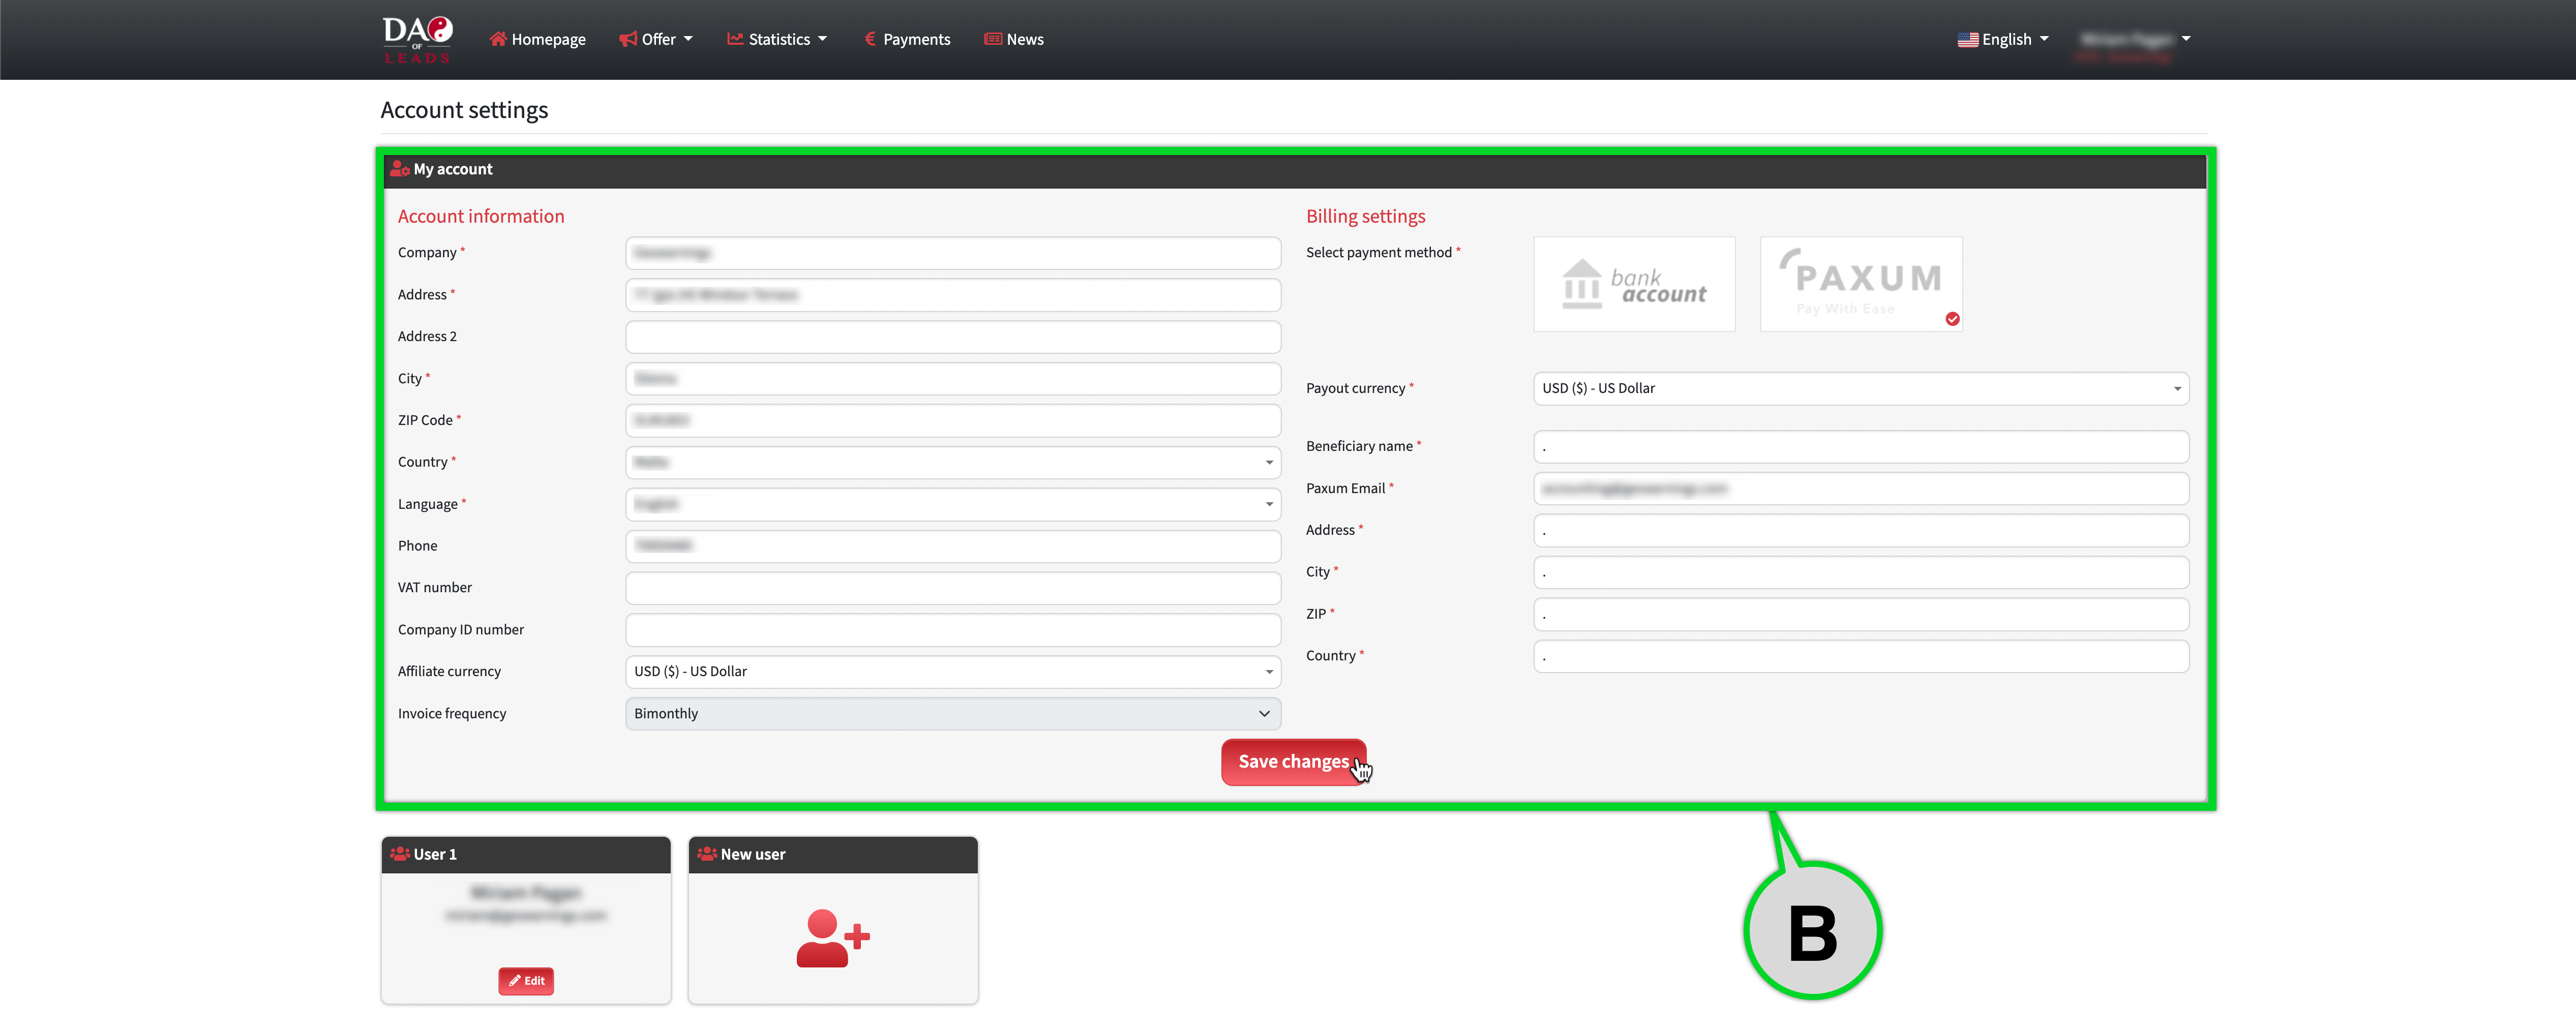
Task: Click the News newspaper icon
Action: [x=992, y=39]
